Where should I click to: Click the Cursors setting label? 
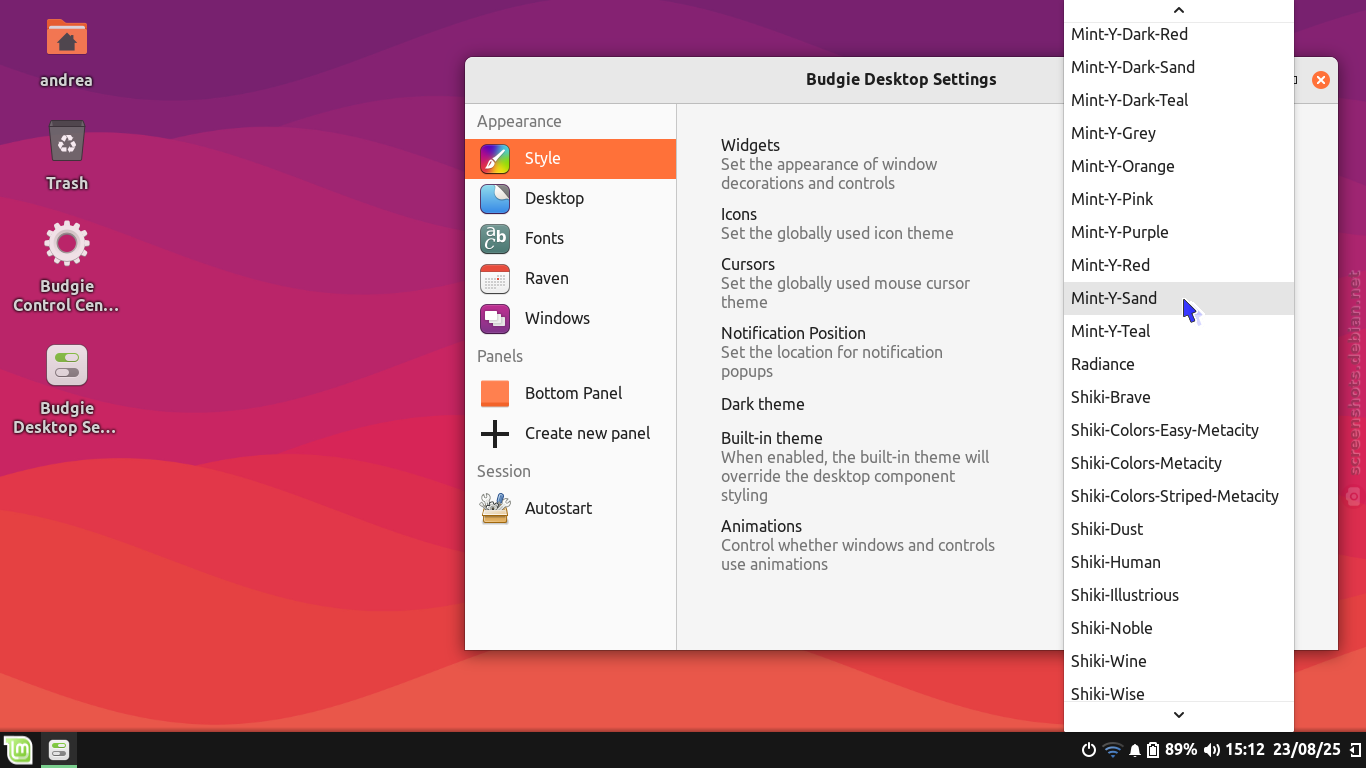point(748,264)
